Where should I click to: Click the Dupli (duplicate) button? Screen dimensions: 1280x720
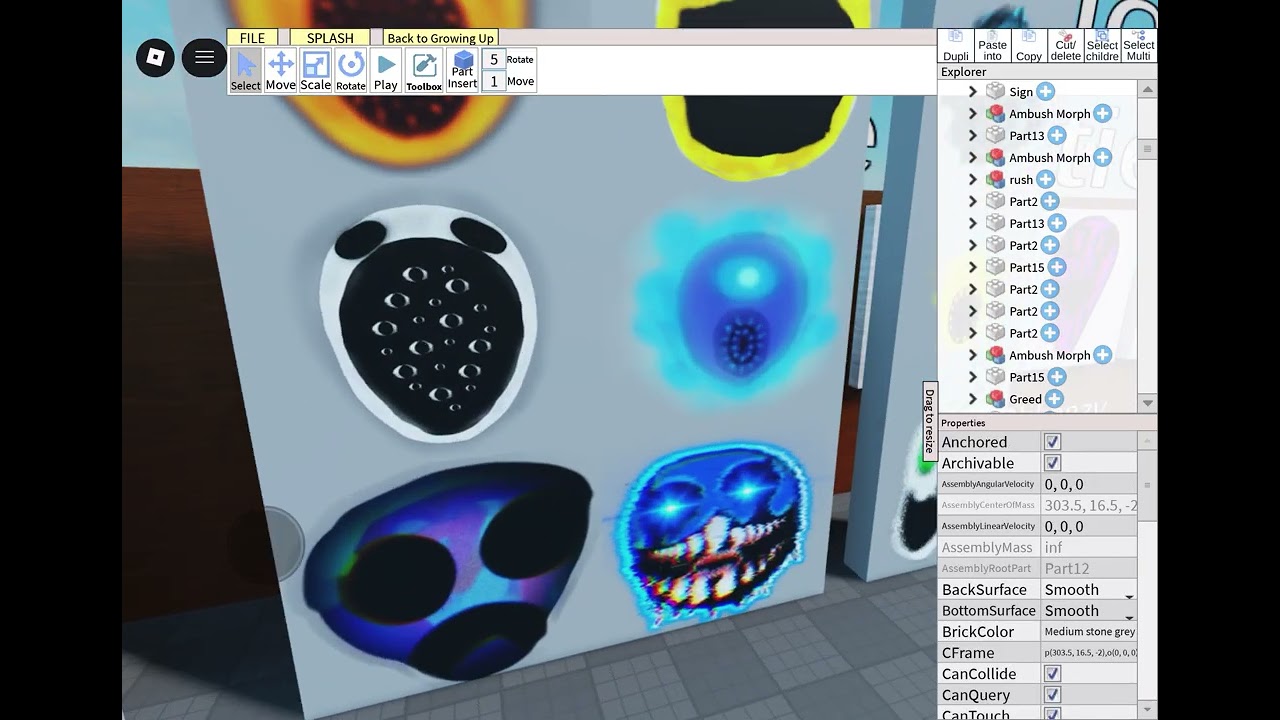click(x=956, y=46)
